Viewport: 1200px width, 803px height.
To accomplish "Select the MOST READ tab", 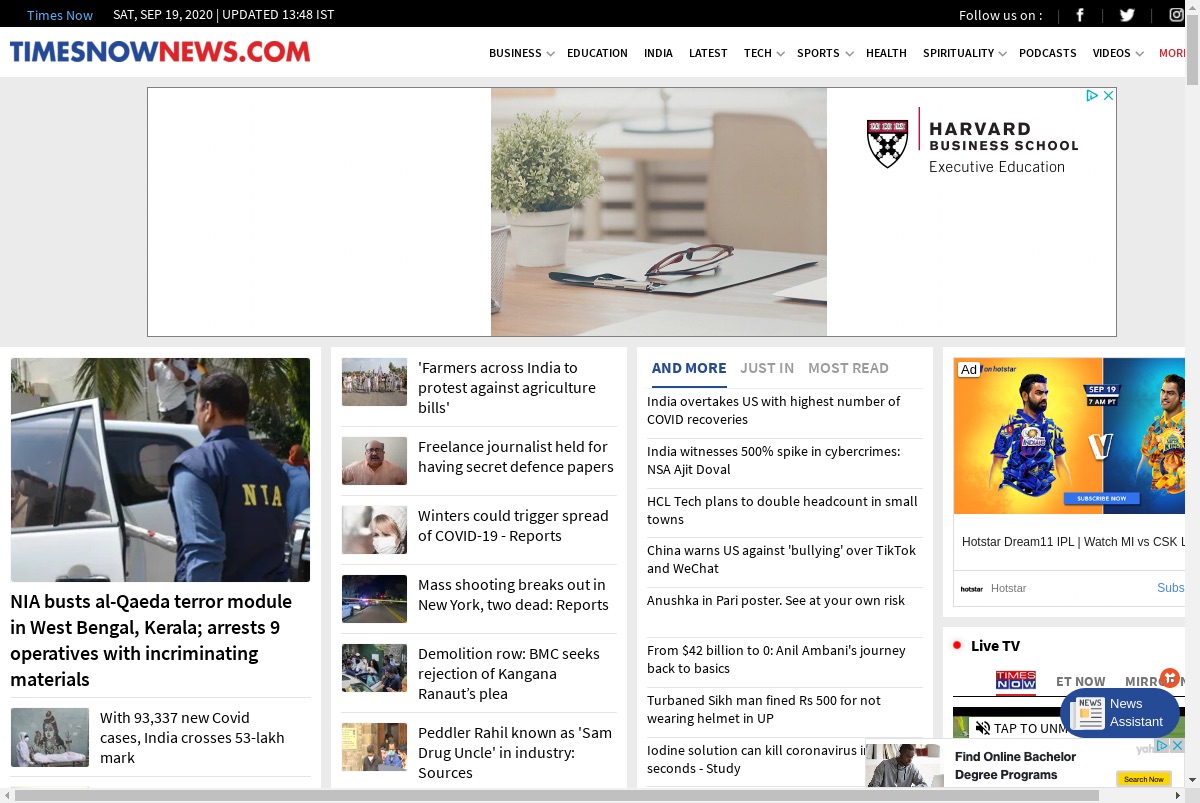I will pos(848,368).
